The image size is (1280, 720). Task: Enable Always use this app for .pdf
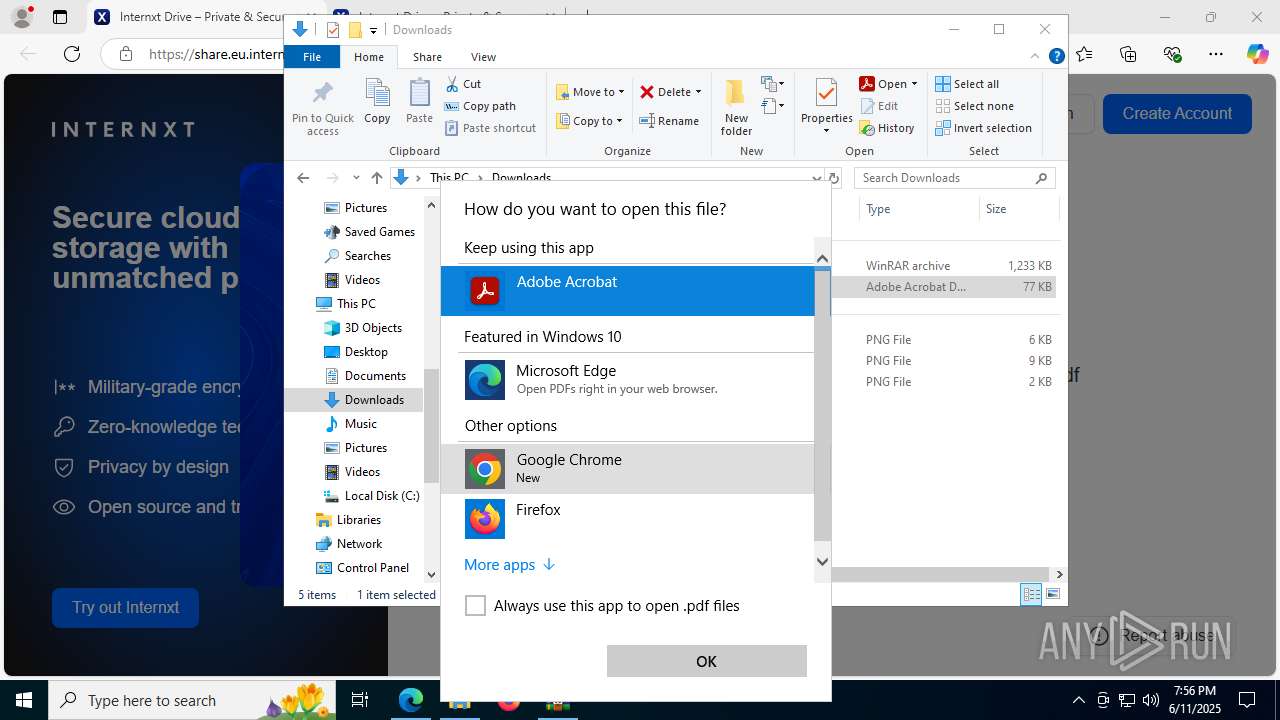(x=476, y=606)
